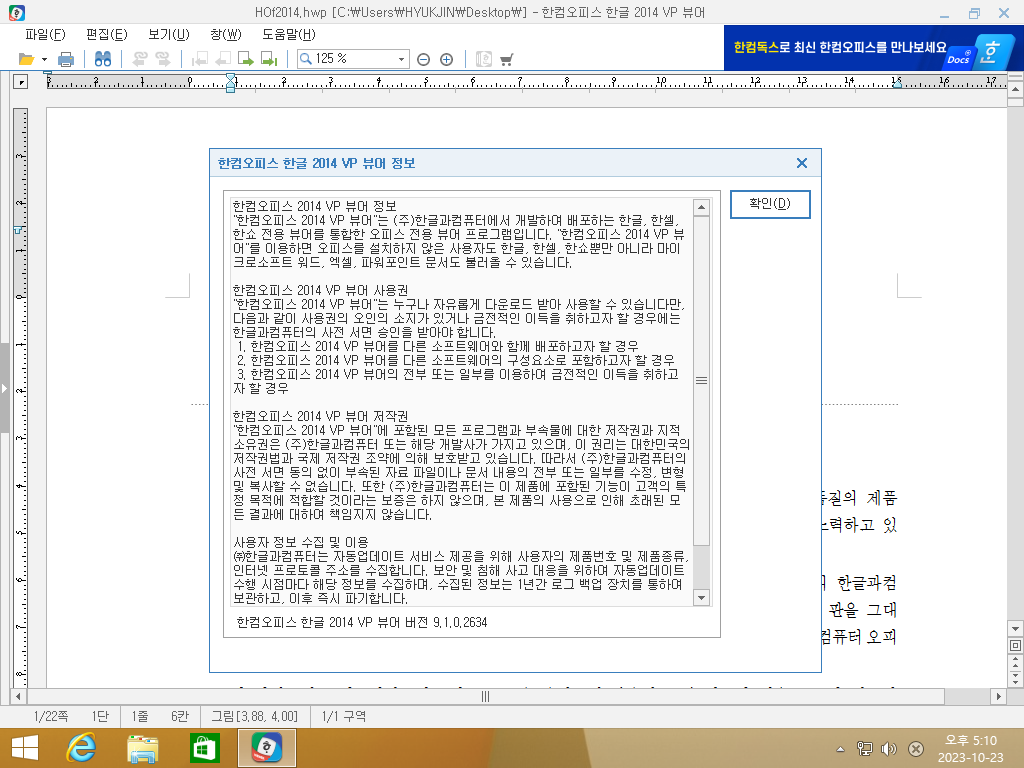Click the dialog text scrollbar thumb
Image resolution: width=1024 pixels, height=768 pixels.
tap(701, 381)
